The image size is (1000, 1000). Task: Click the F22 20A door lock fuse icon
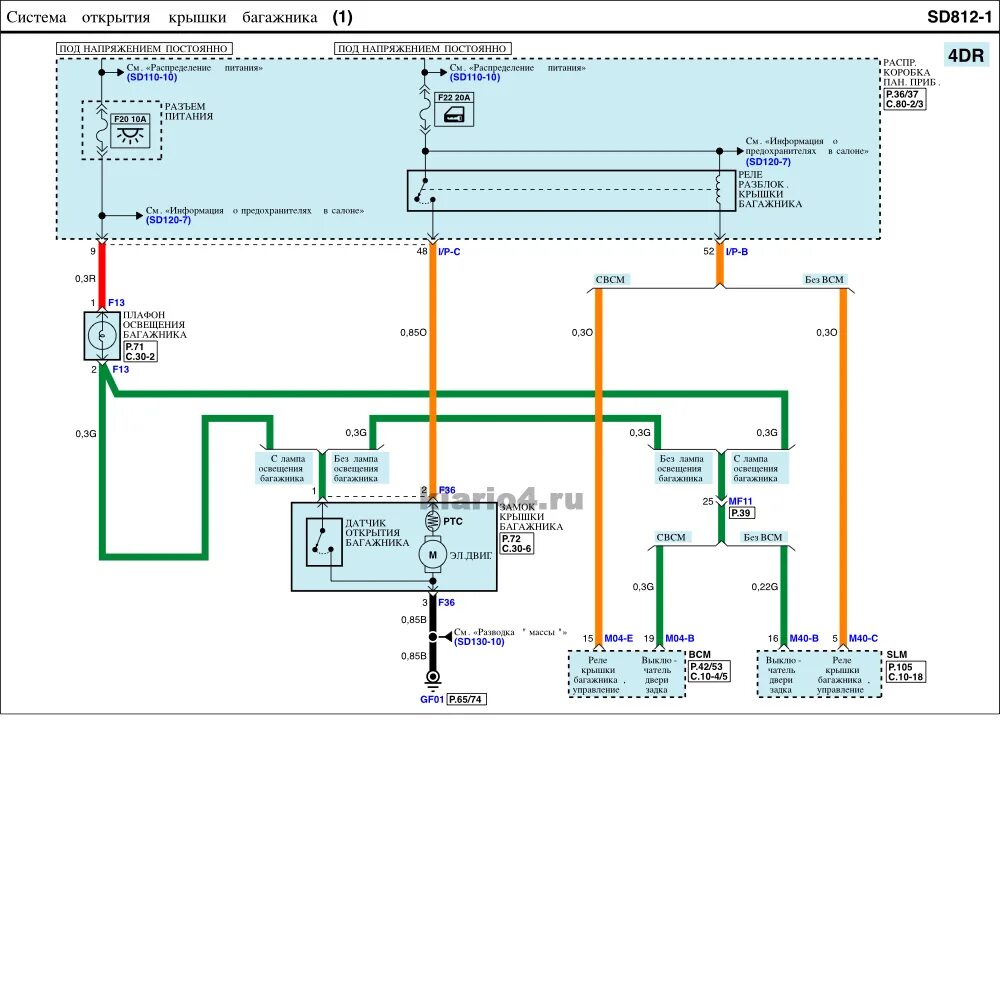(x=454, y=109)
